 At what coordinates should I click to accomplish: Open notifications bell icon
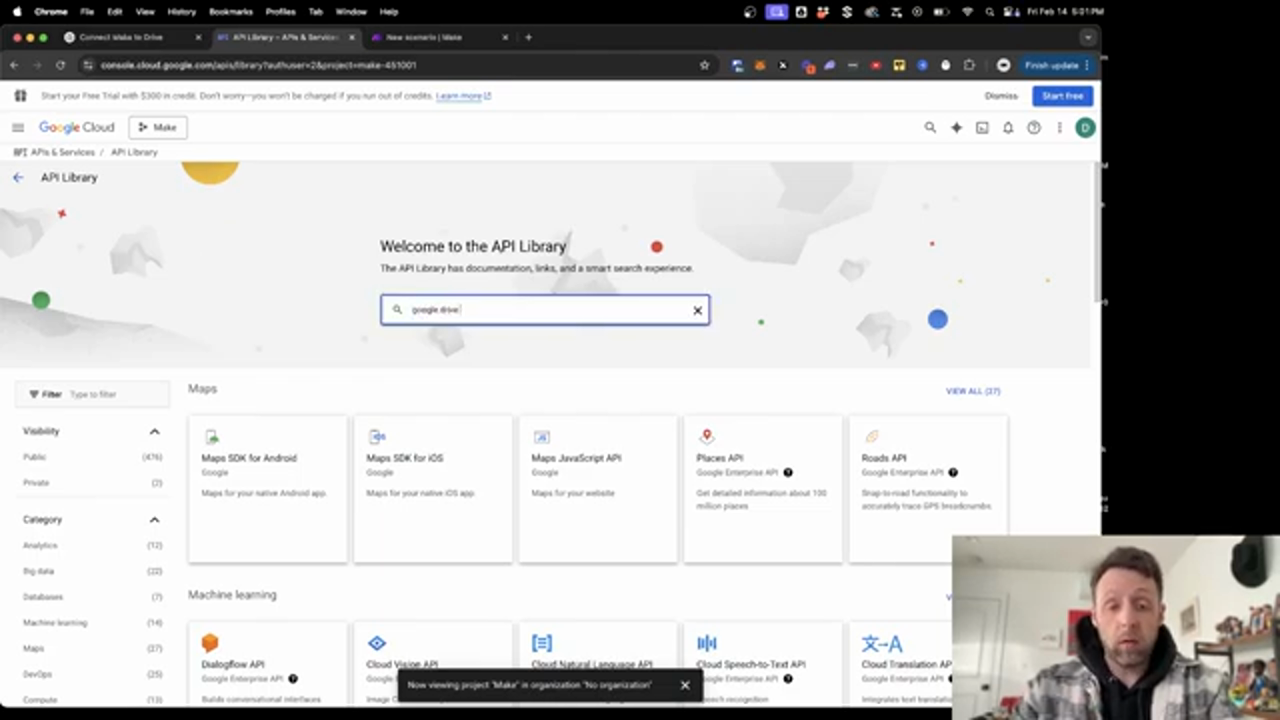[x=1008, y=127]
